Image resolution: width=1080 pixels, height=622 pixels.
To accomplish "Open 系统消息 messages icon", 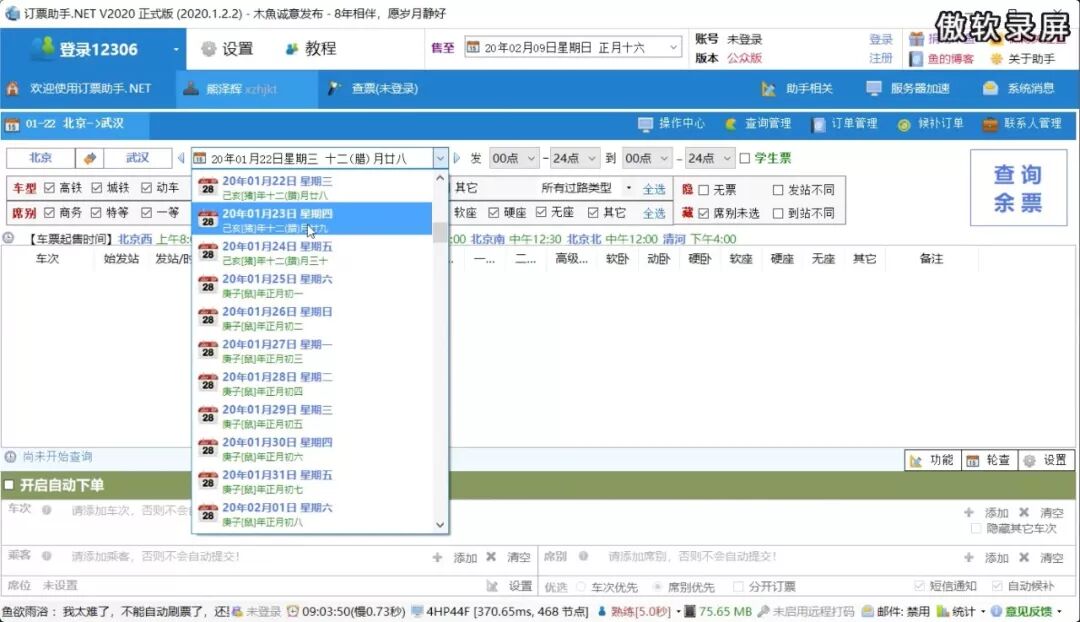I will pos(990,88).
